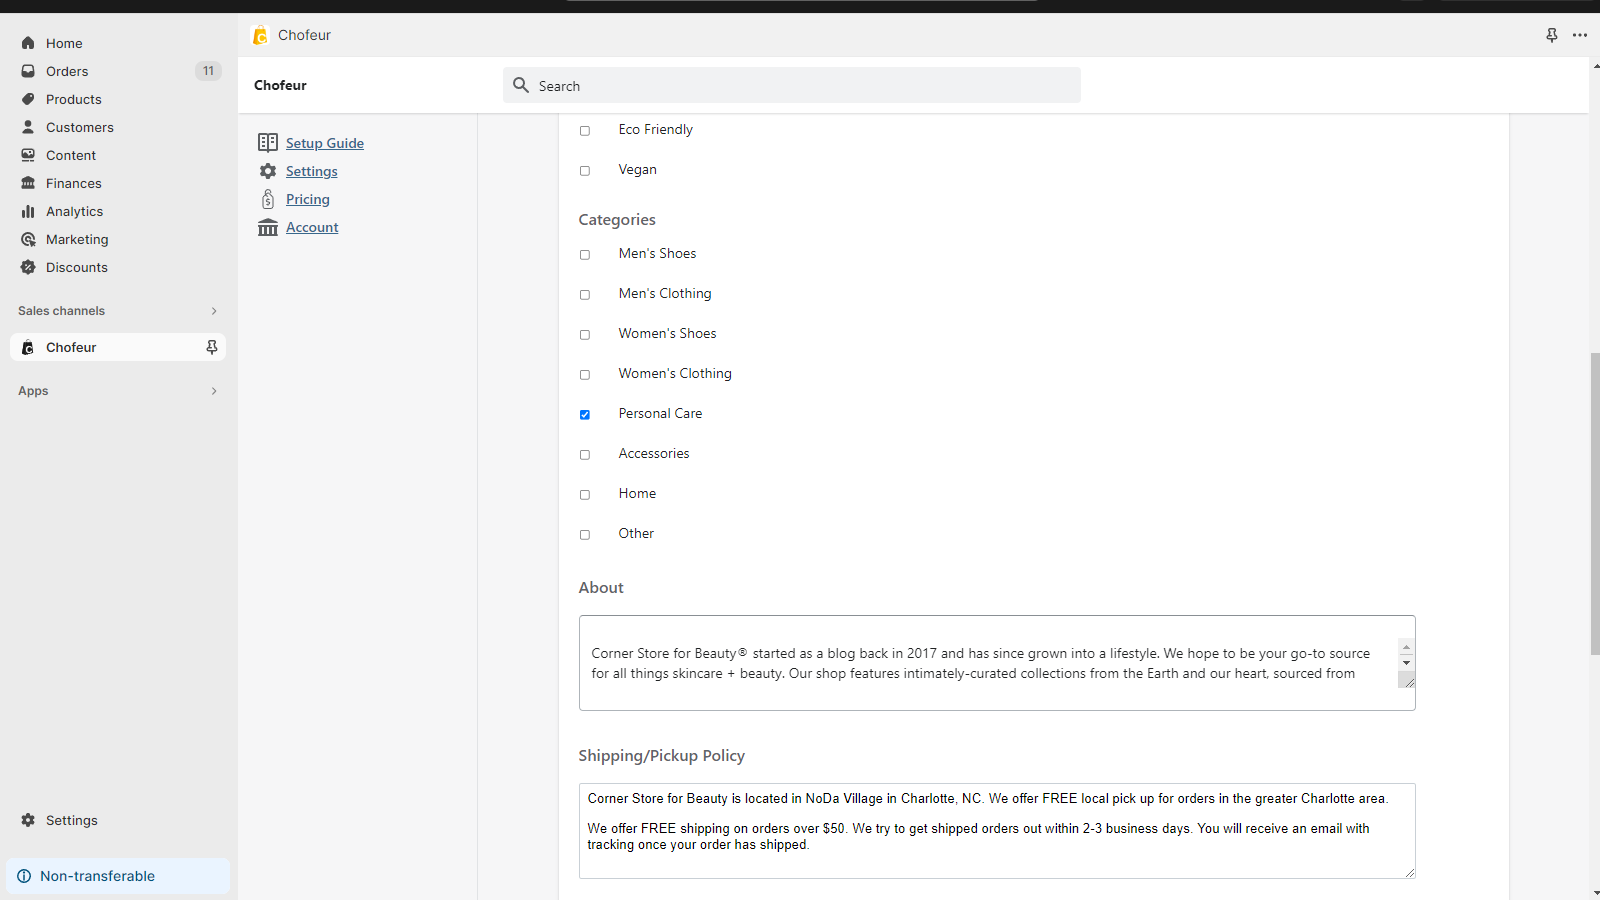
Task: Check the Women's Clothing checkbox
Action: pos(585,375)
